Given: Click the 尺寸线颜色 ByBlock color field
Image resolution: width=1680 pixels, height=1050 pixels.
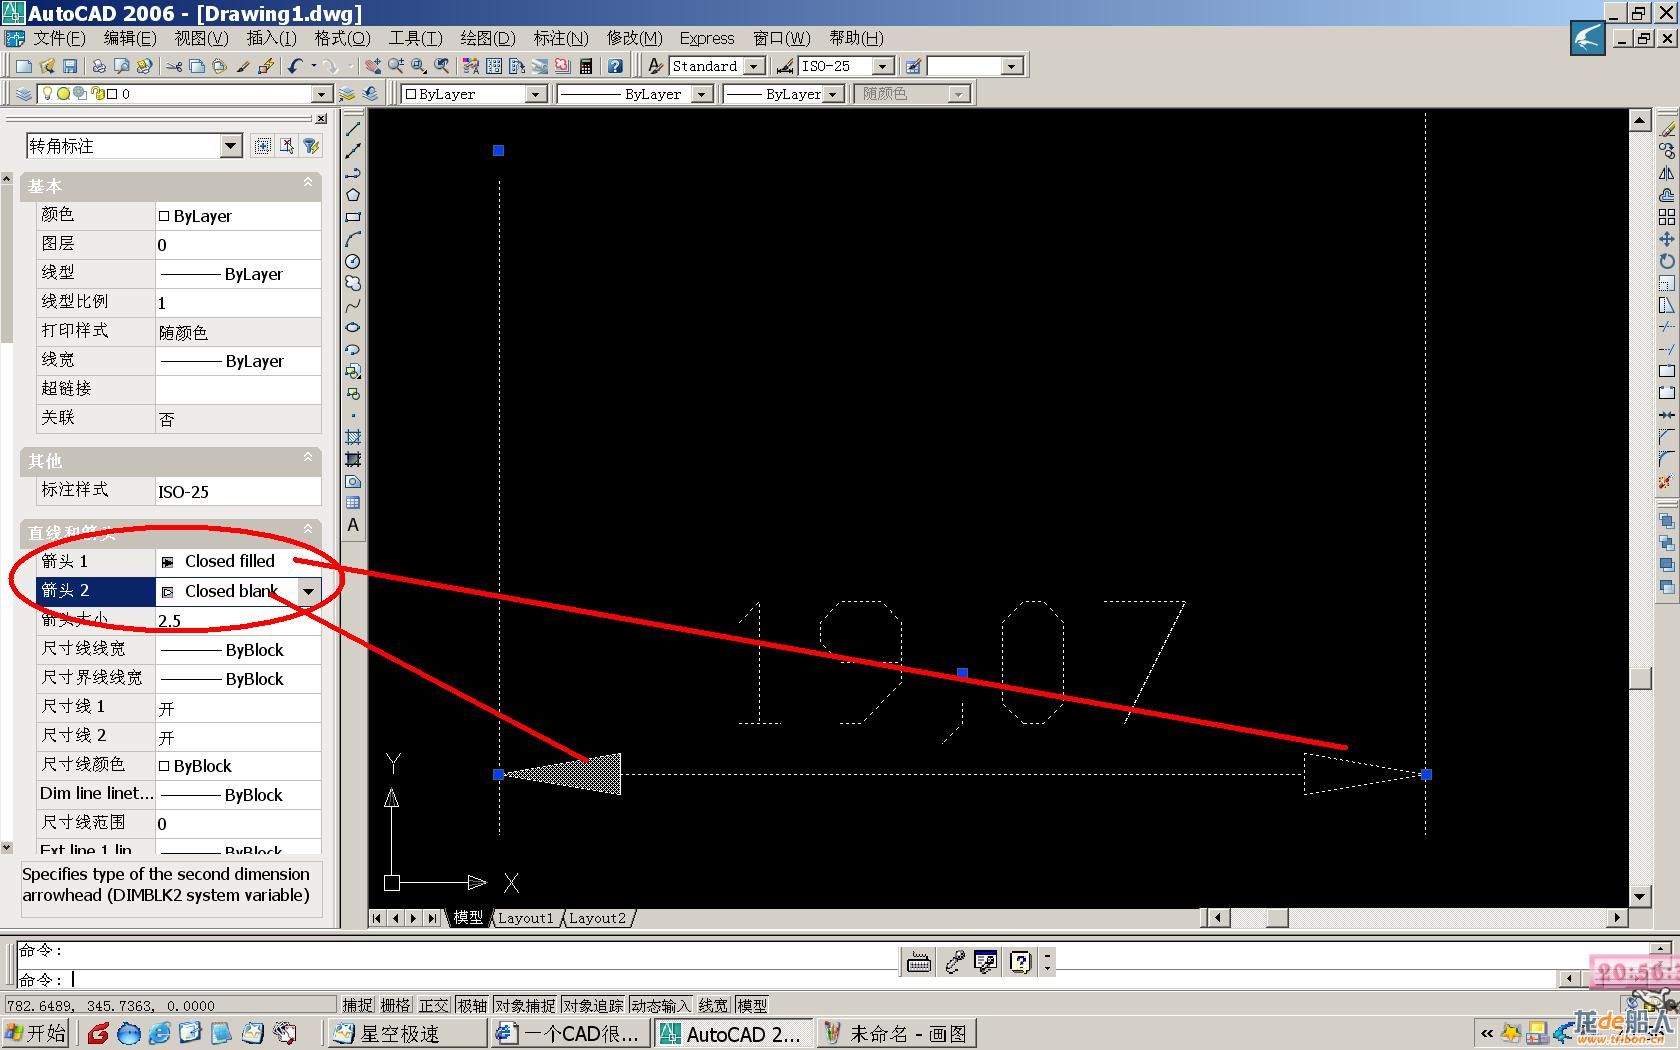Looking at the screenshot, I should pyautogui.click(x=238, y=766).
